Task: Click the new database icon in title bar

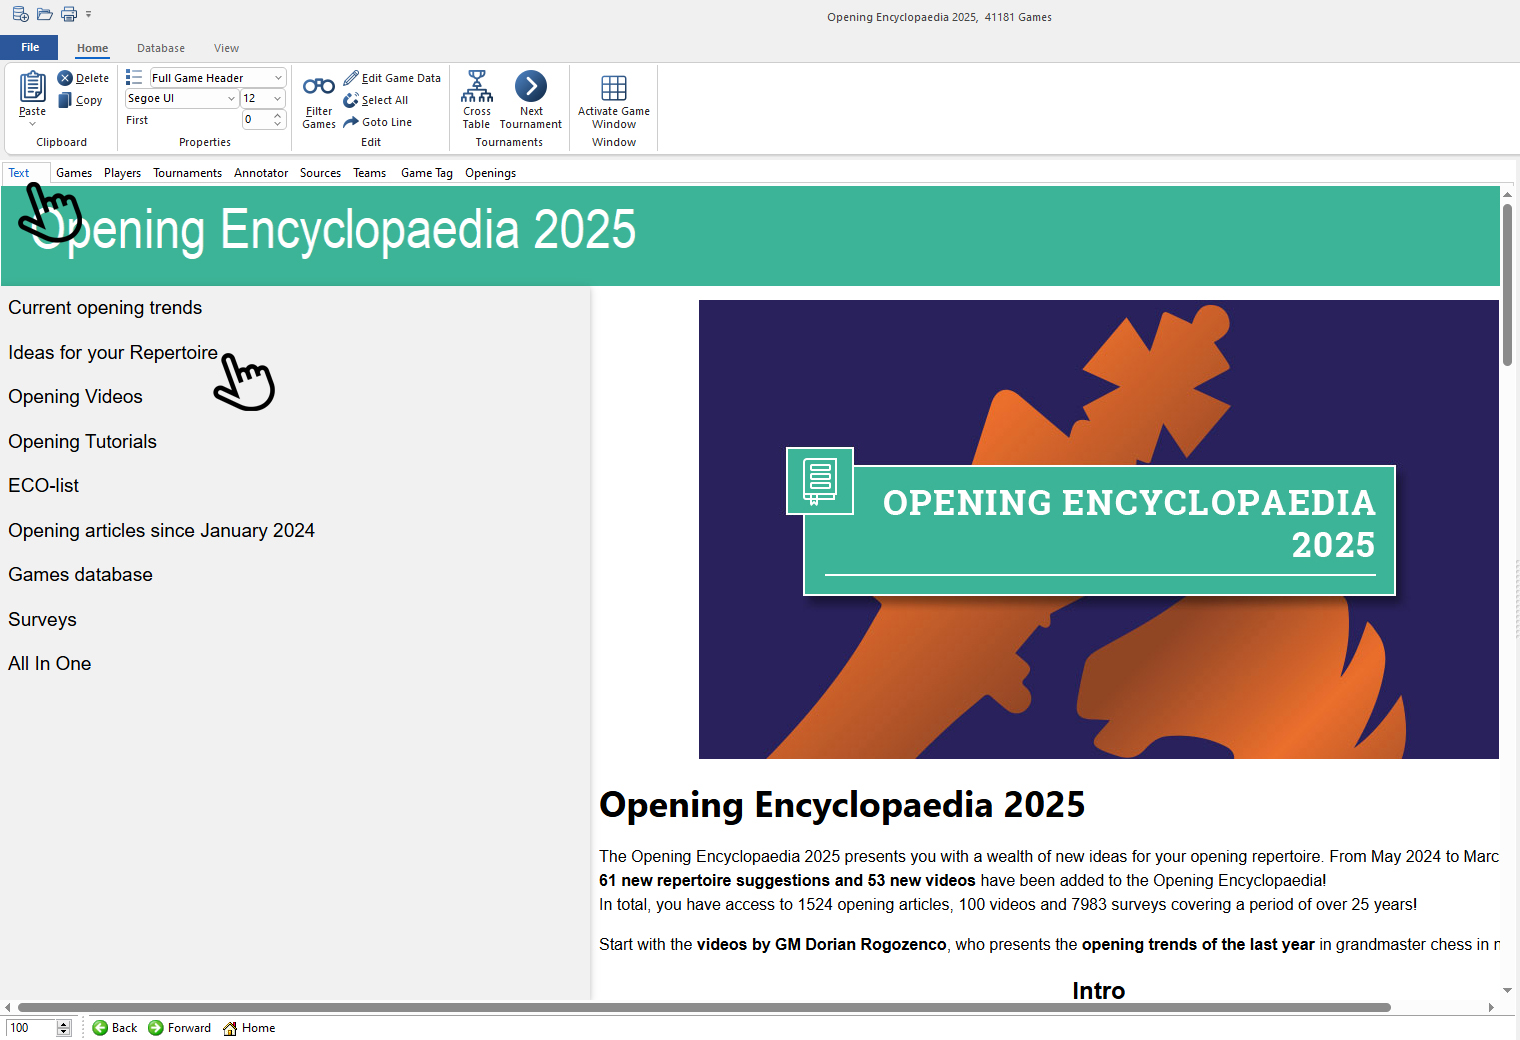Action: [x=20, y=14]
